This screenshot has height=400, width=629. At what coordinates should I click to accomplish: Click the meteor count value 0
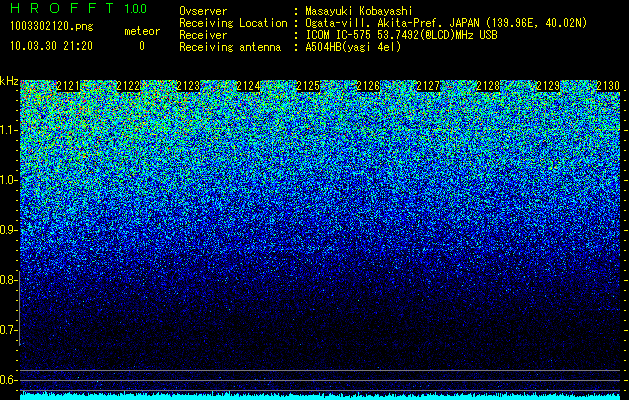click(142, 46)
